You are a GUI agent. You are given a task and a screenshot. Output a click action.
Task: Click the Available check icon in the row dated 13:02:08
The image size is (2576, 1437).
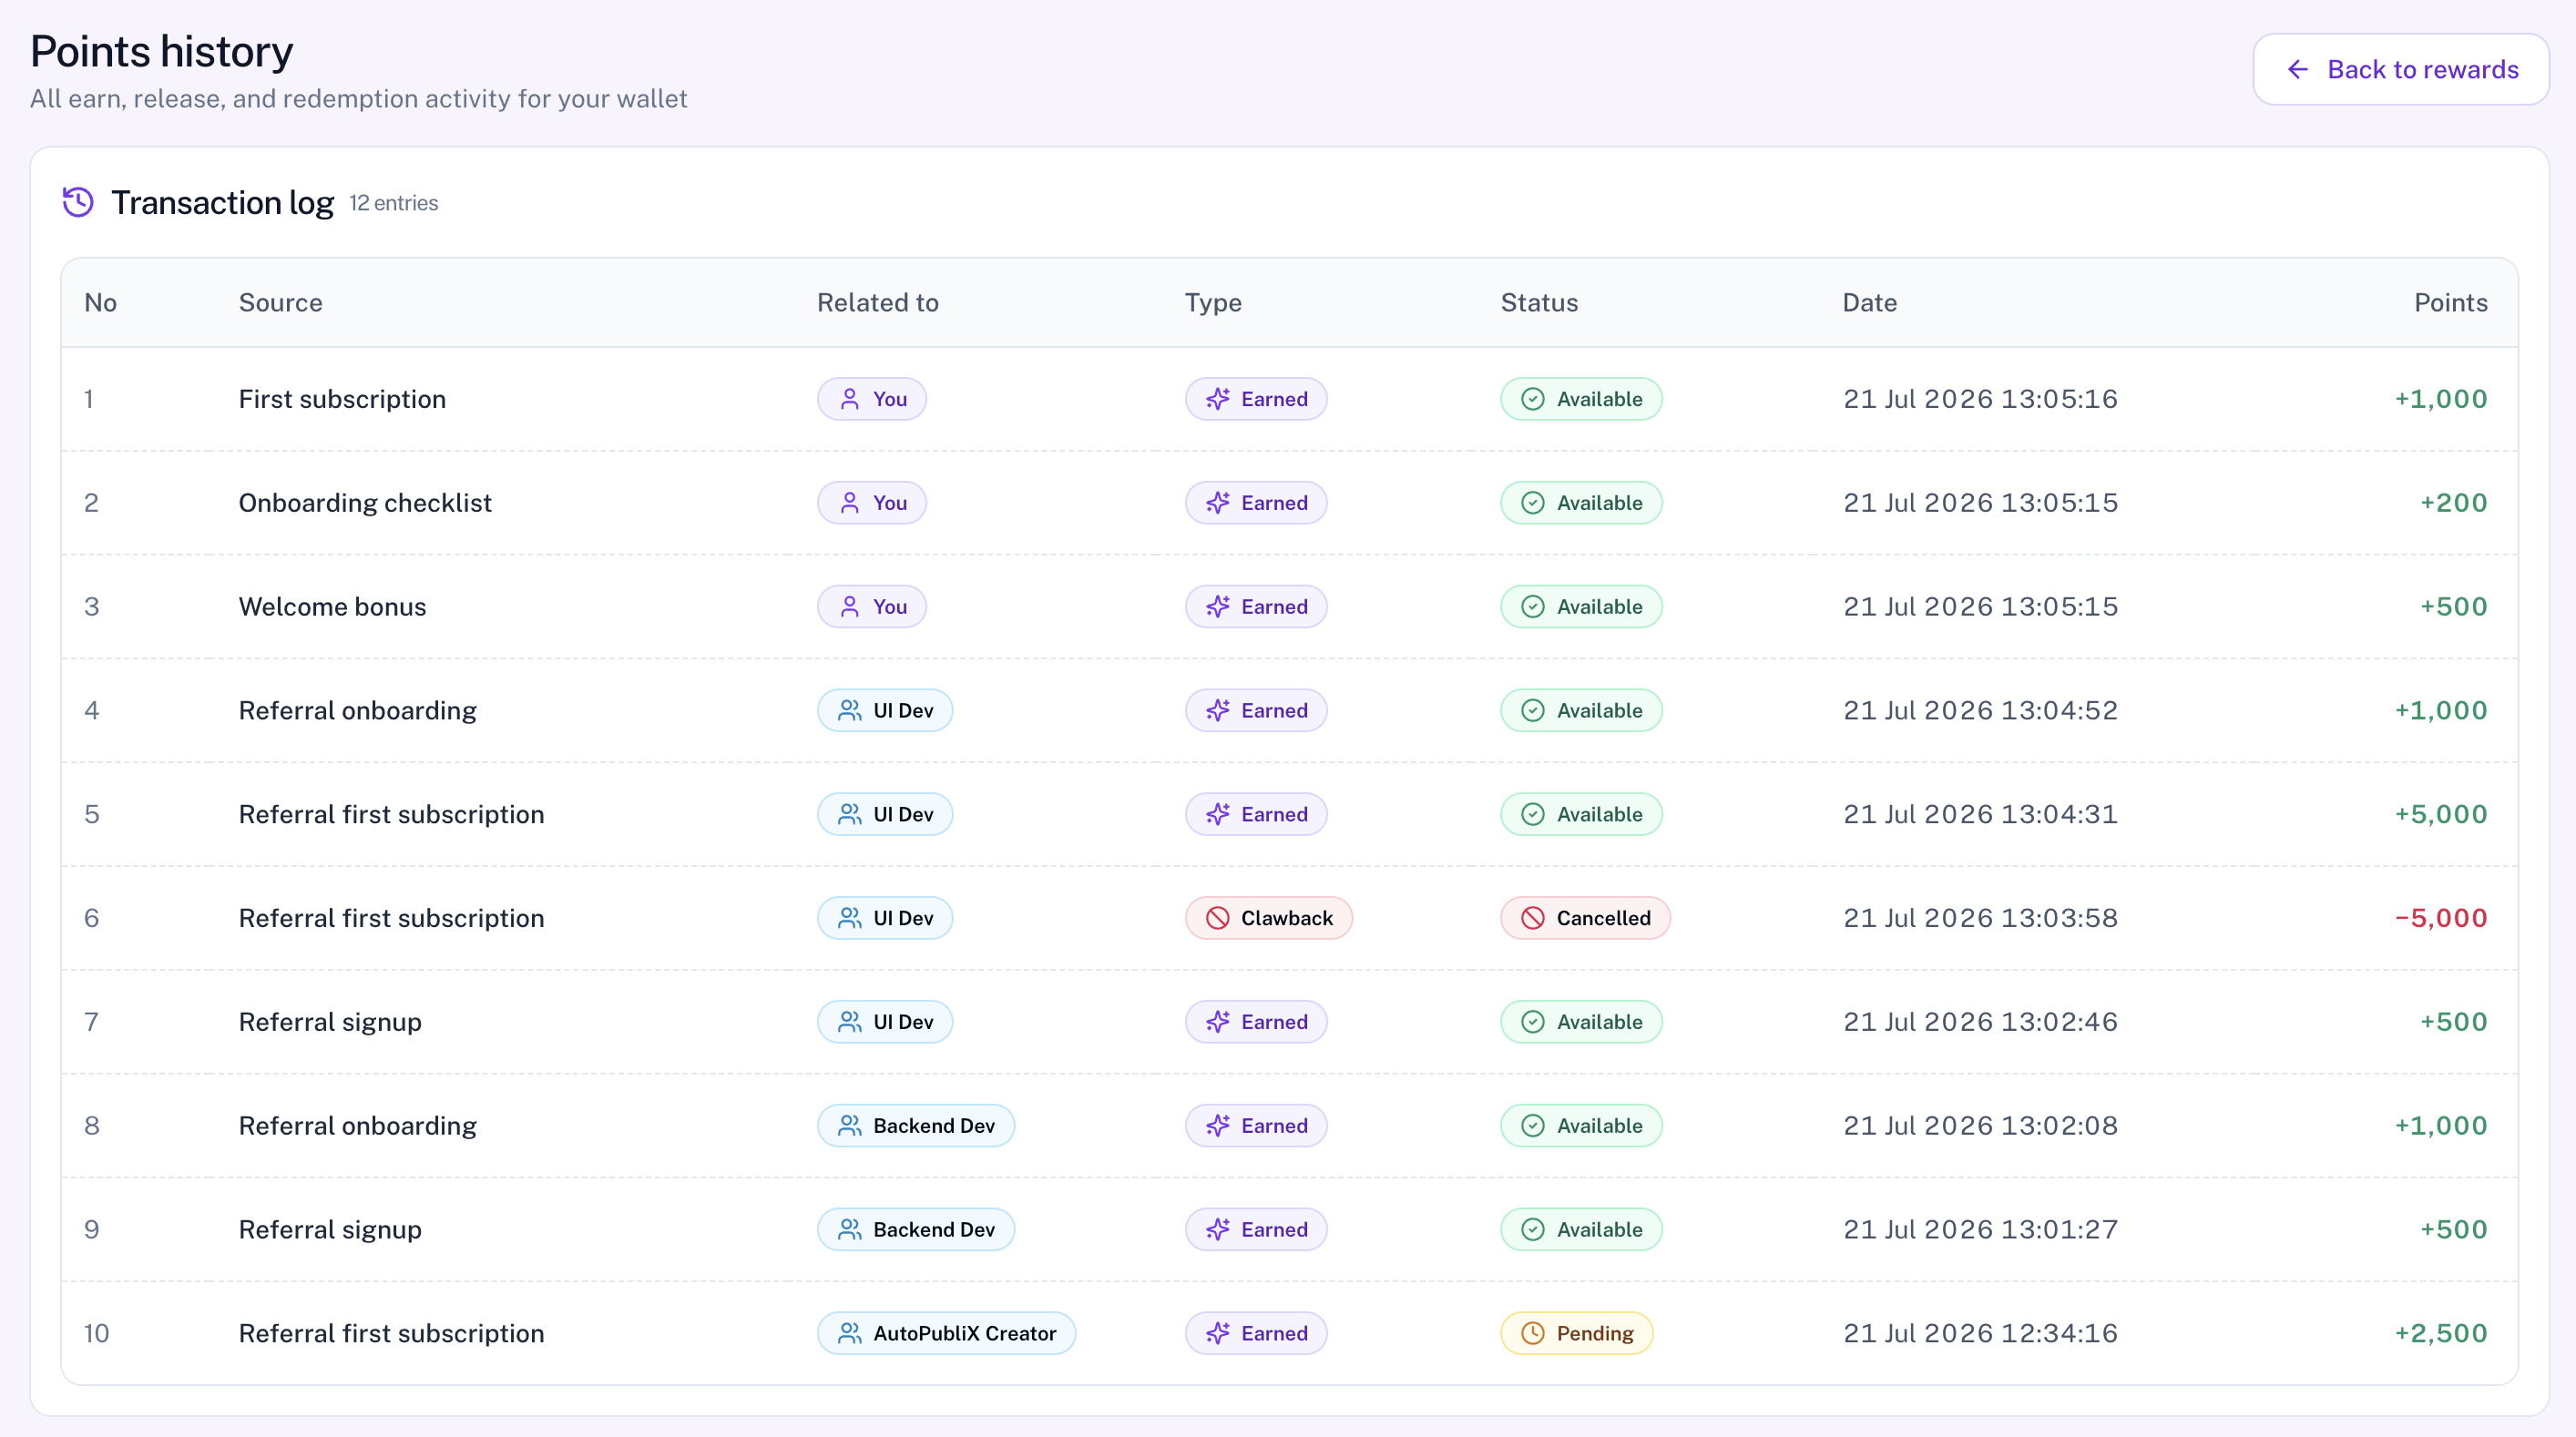pyautogui.click(x=1532, y=1126)
